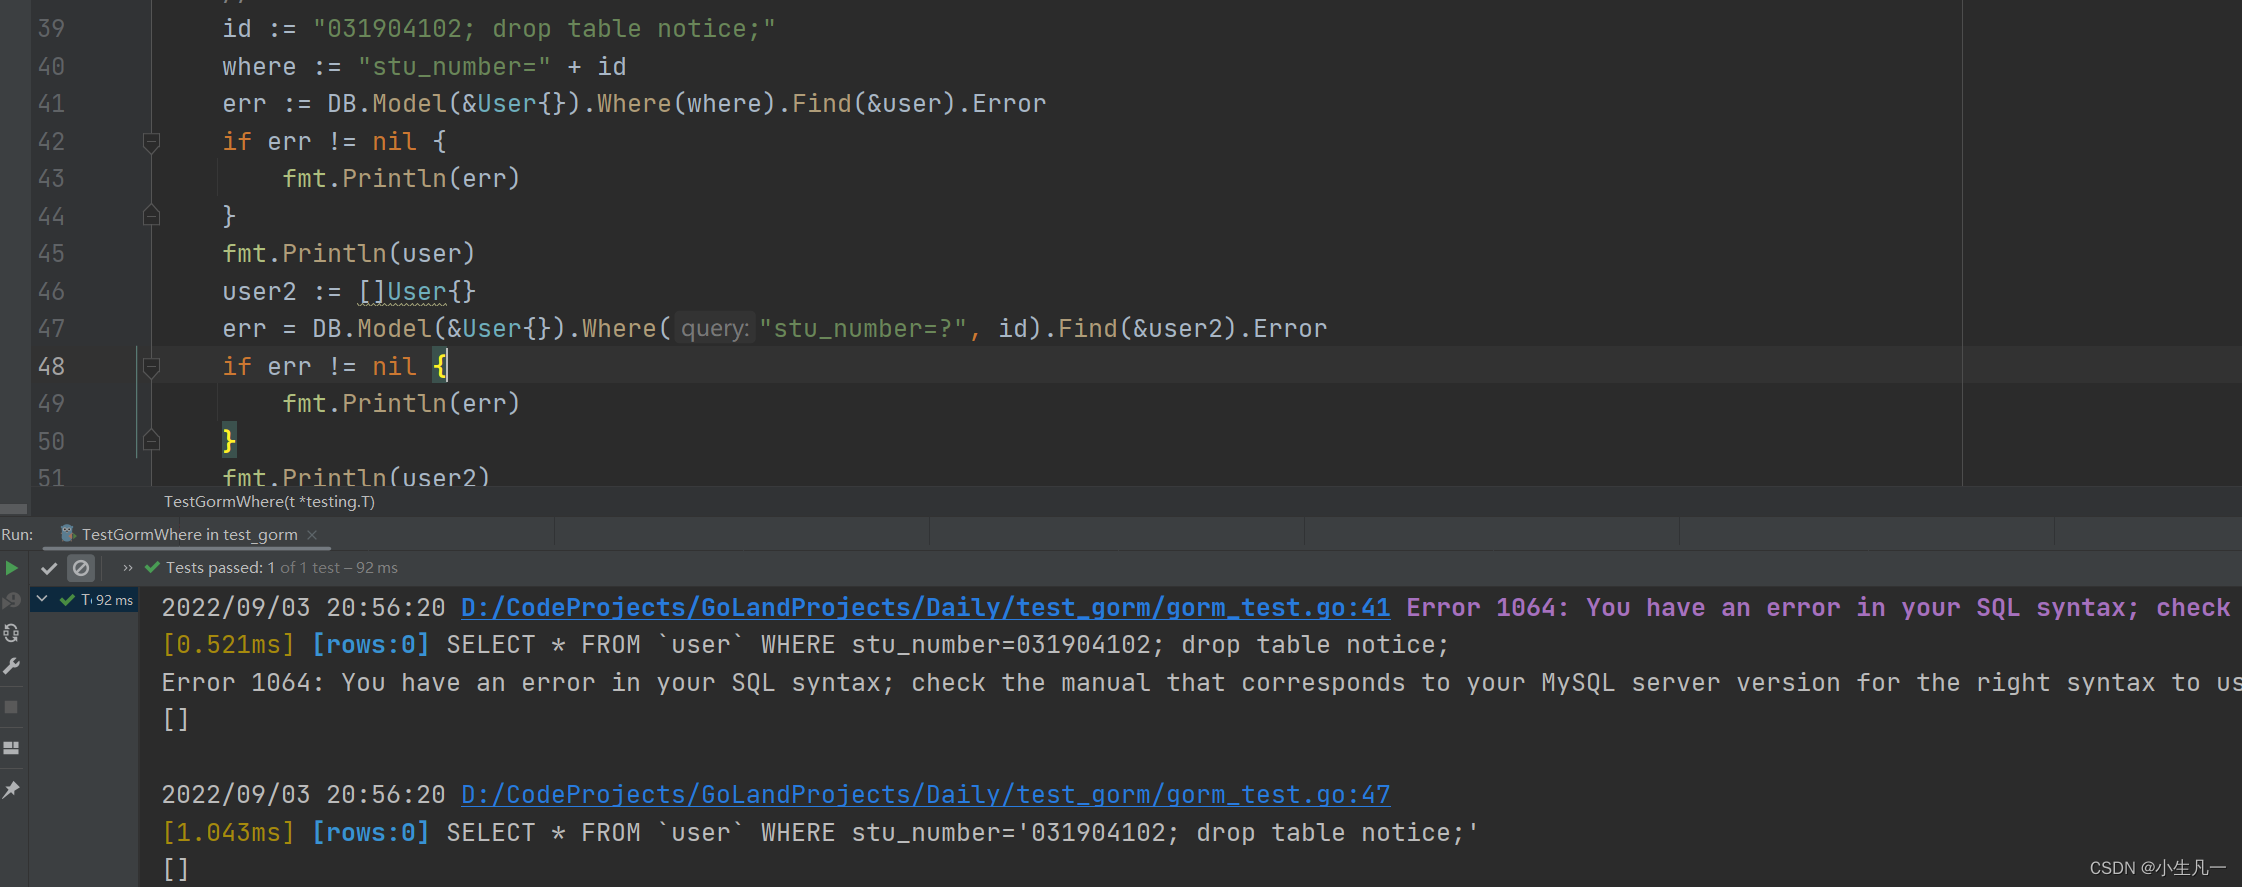Click the horizontal editor scrollbar thumb

coord(14,509)
